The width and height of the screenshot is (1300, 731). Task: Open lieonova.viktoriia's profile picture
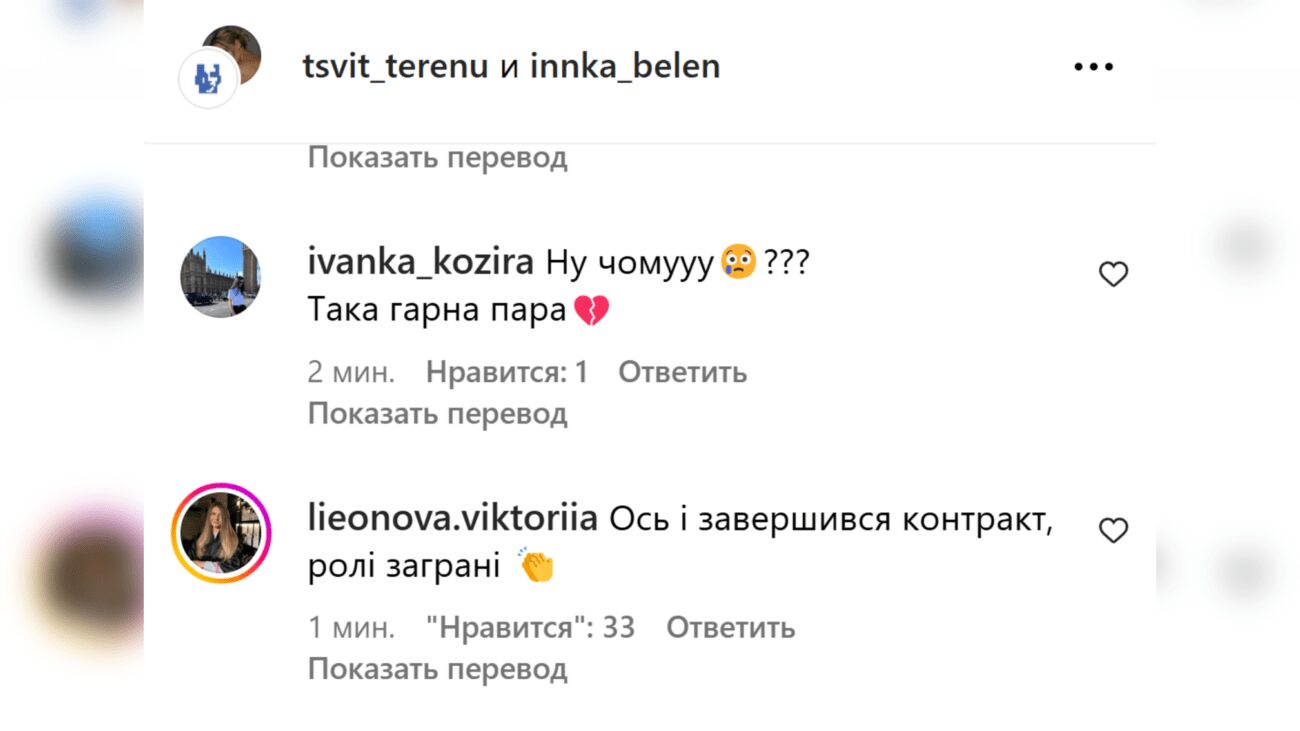(220, 533)
